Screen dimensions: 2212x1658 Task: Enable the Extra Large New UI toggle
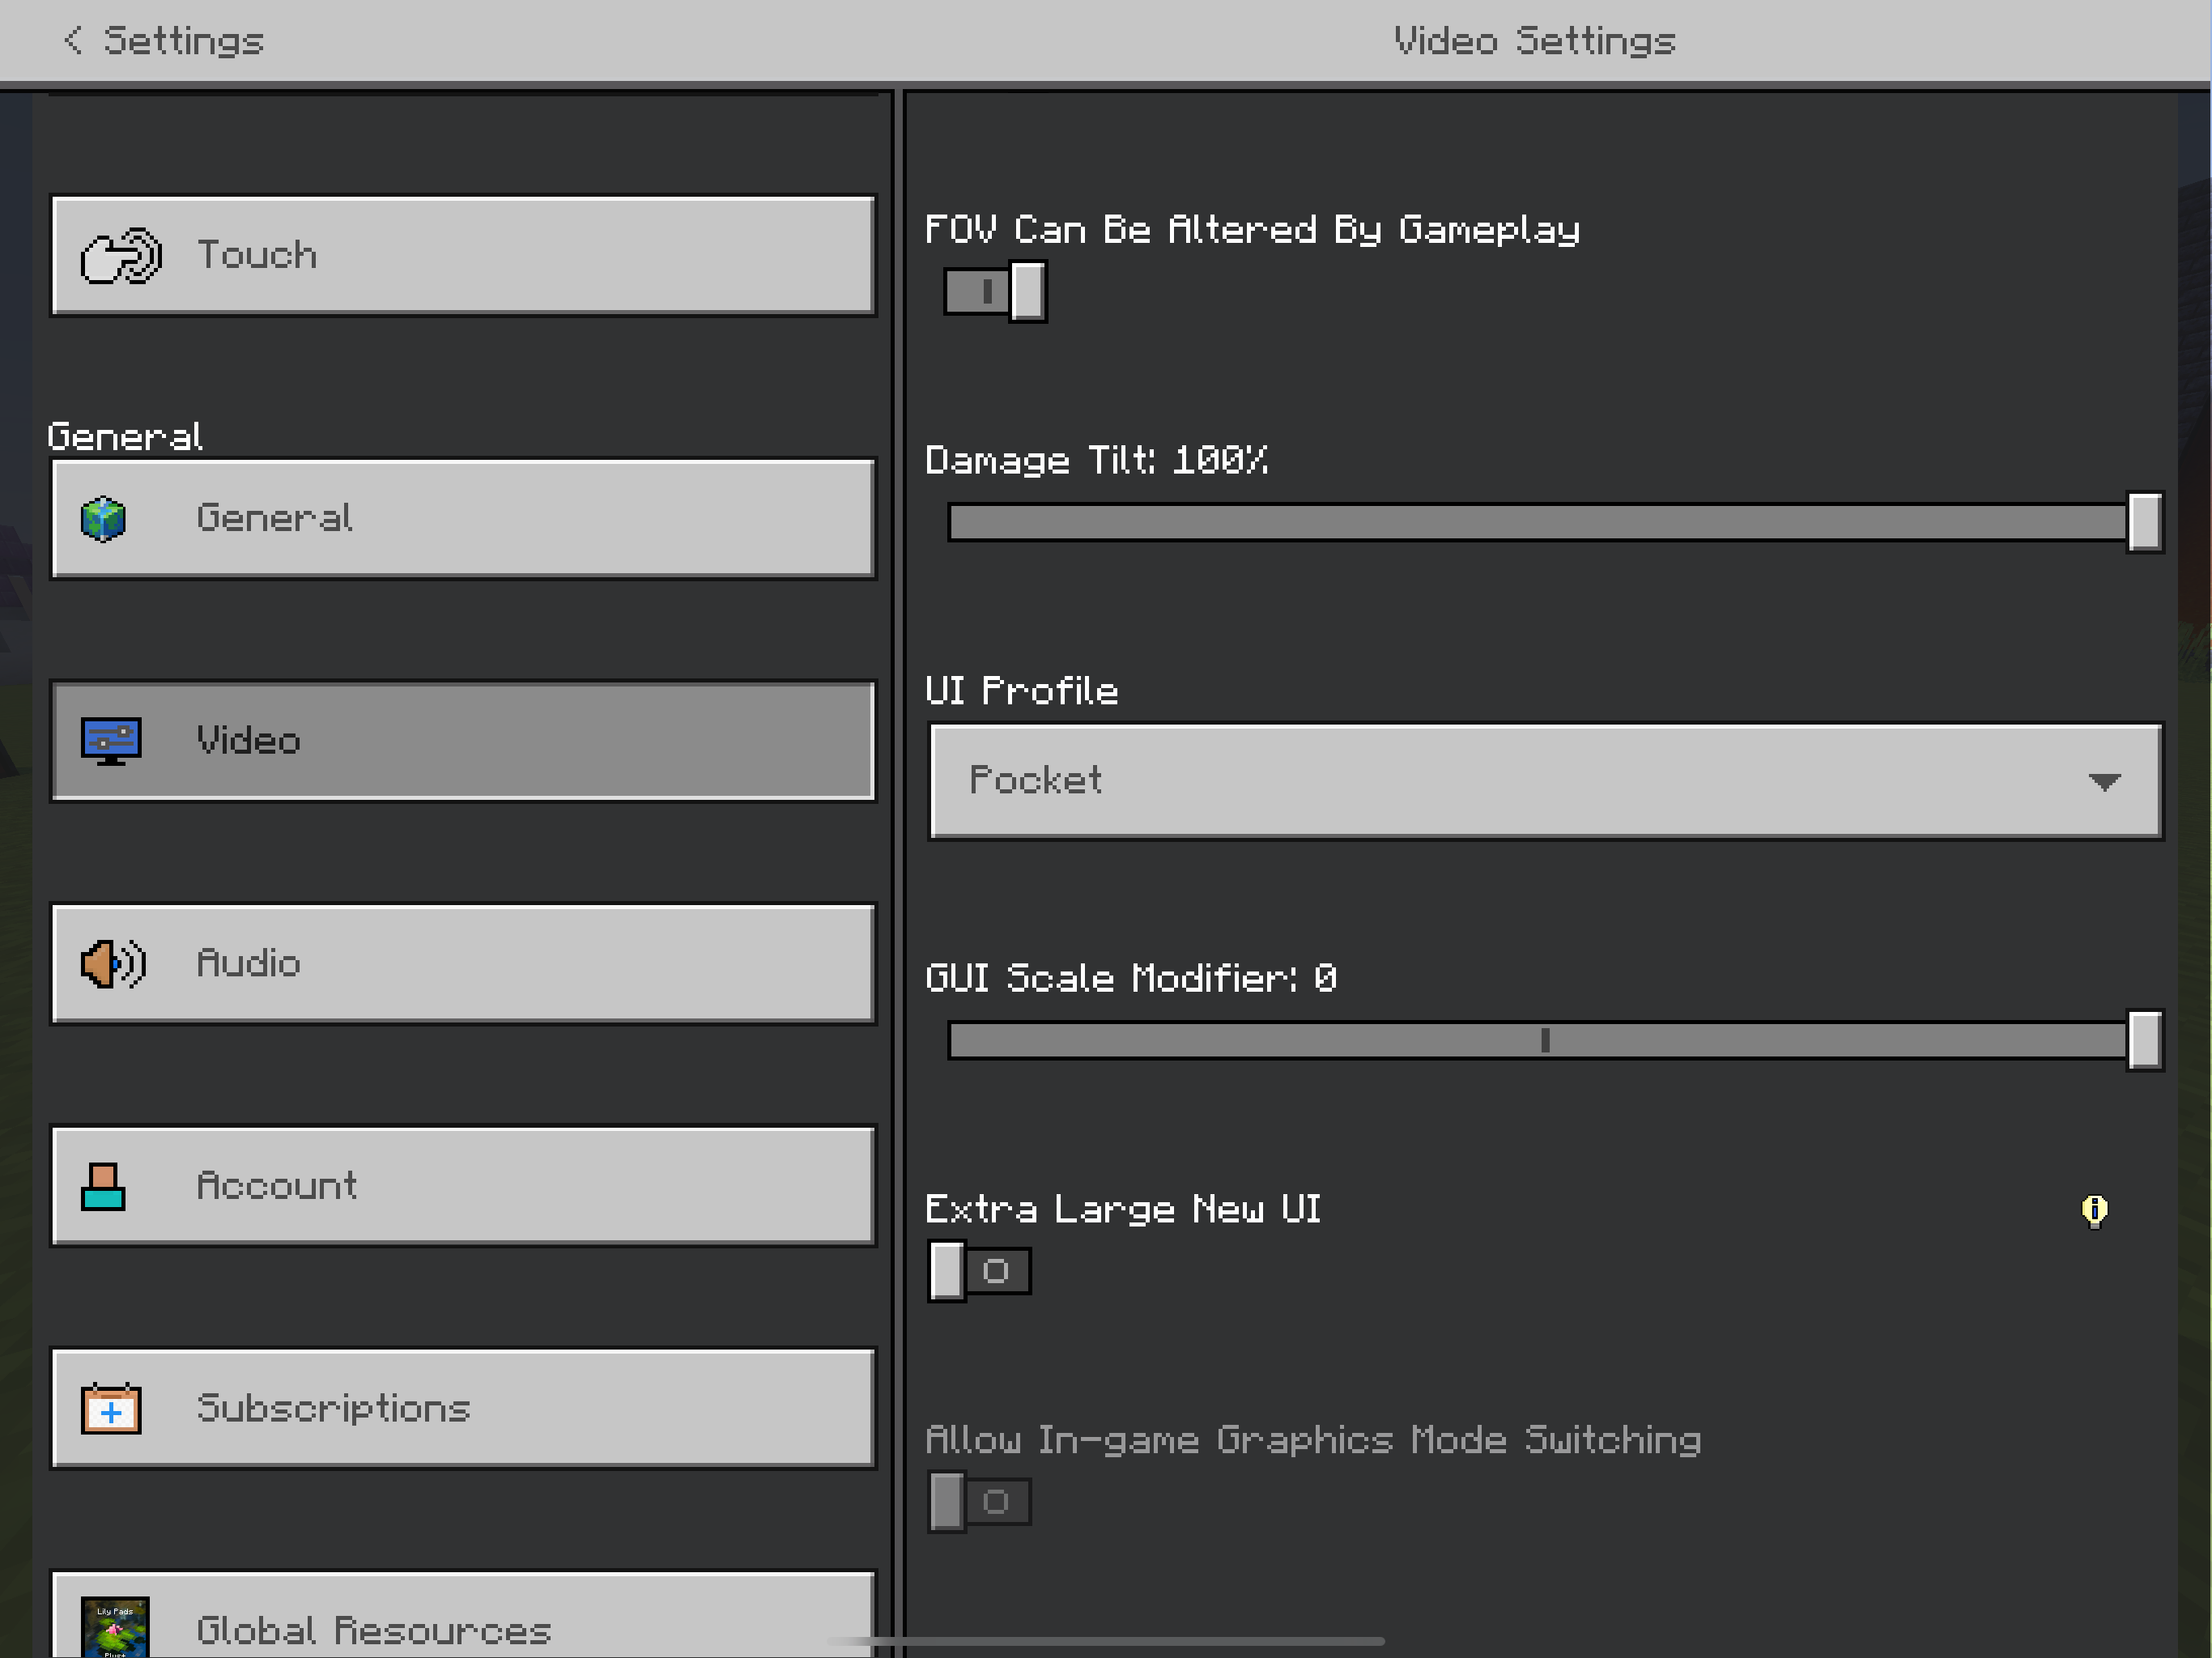pos(979,1271)
